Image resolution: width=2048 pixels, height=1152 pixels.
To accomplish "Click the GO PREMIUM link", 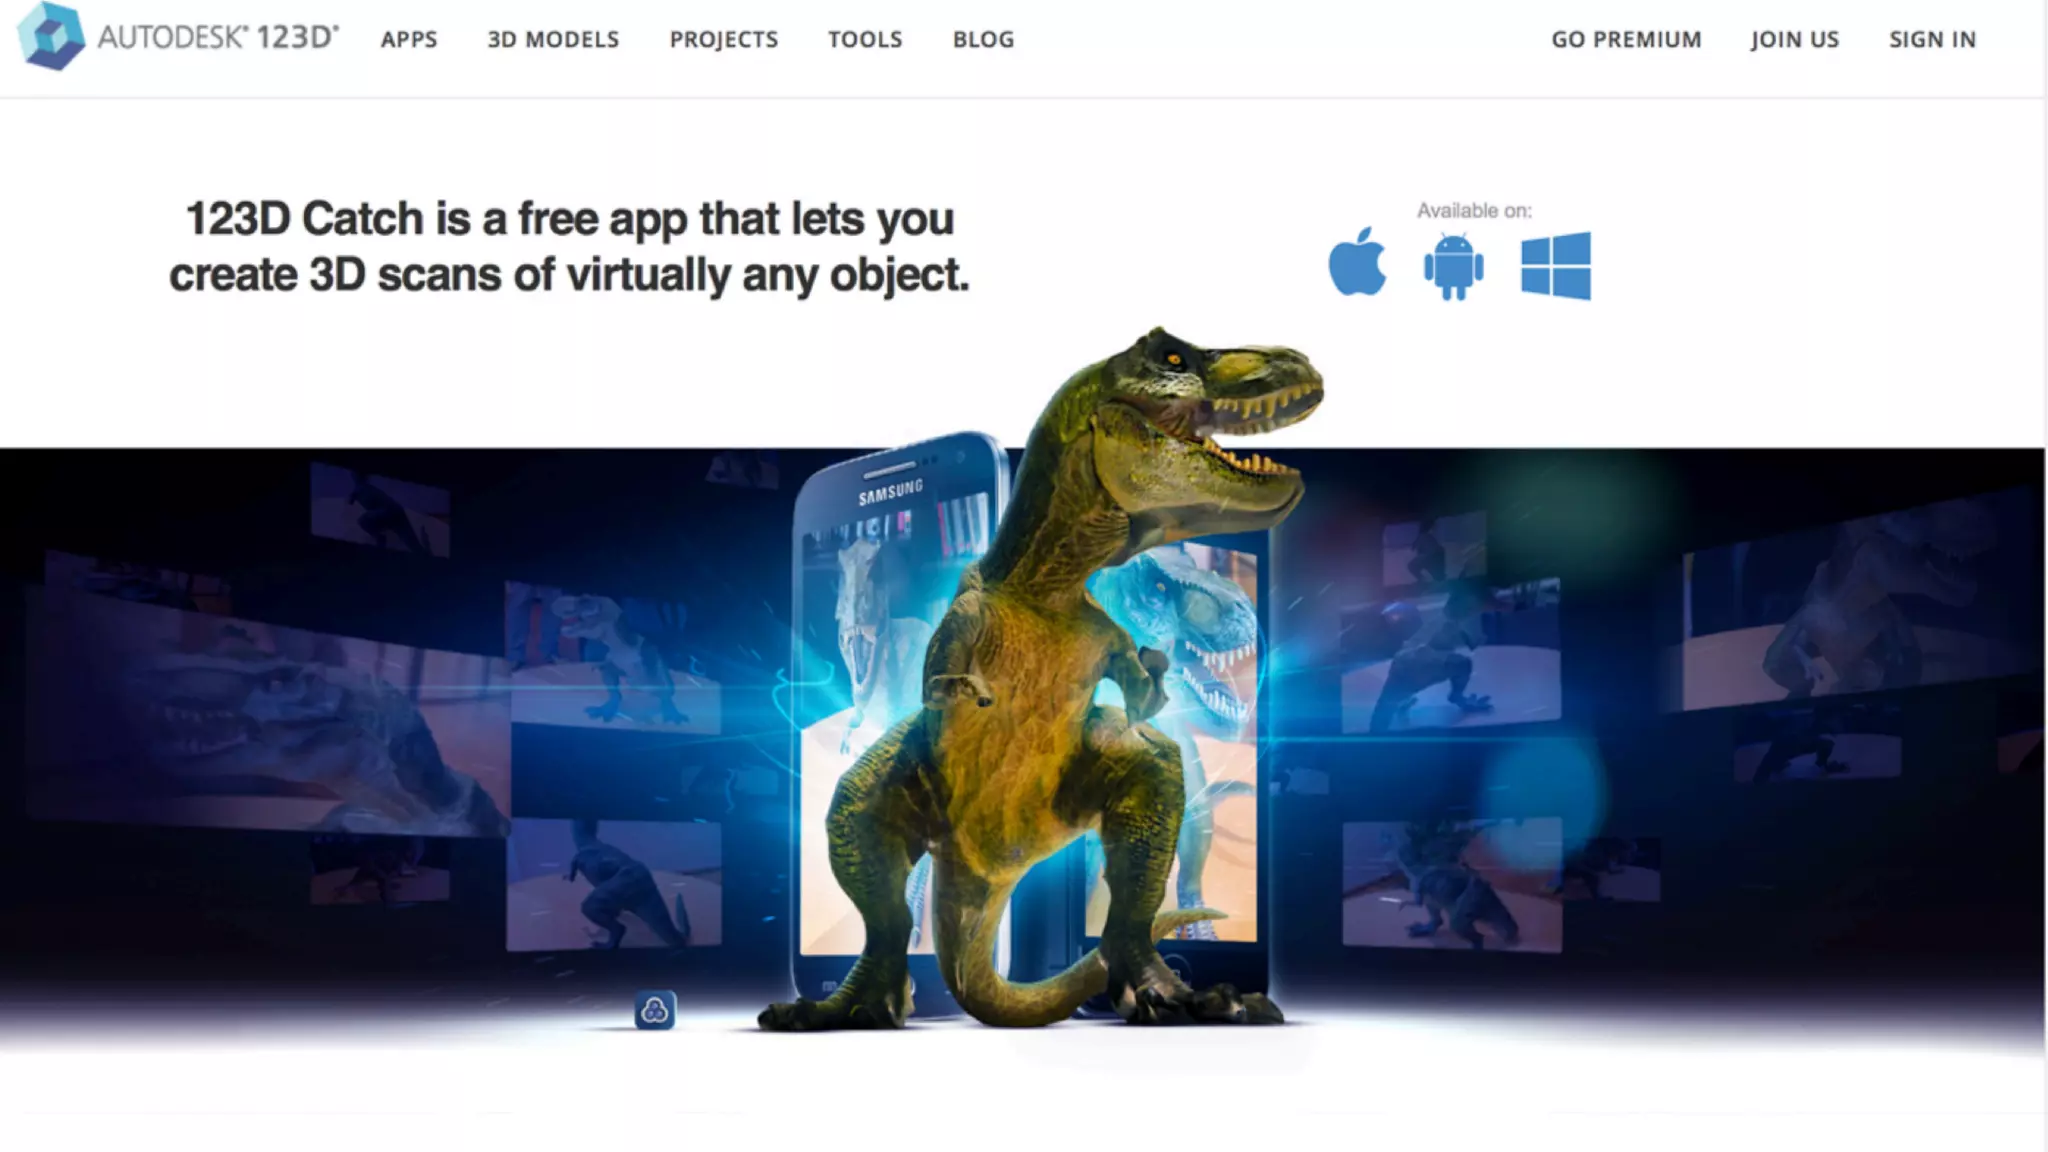I will 1626,39.
